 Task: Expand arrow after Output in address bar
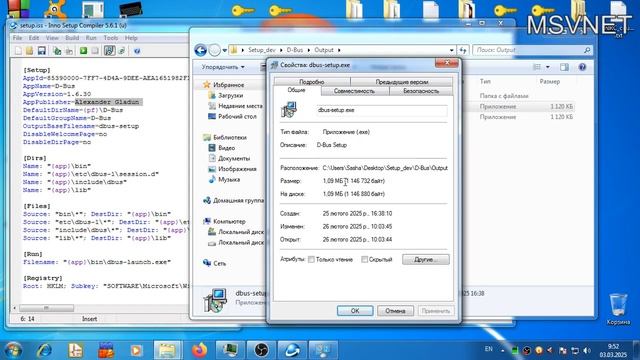(339, 50)
